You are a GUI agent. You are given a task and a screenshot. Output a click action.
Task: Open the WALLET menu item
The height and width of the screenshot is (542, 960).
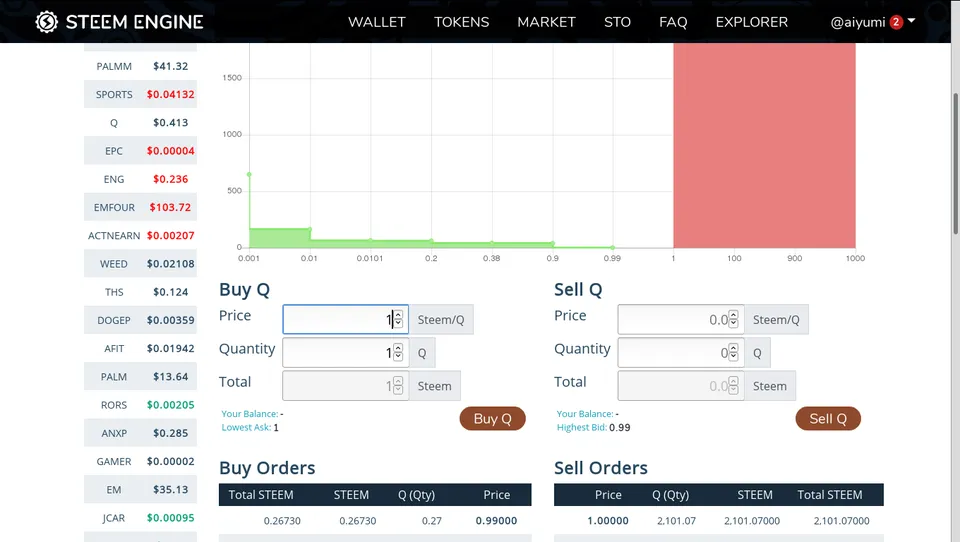(x=377, y=22)
